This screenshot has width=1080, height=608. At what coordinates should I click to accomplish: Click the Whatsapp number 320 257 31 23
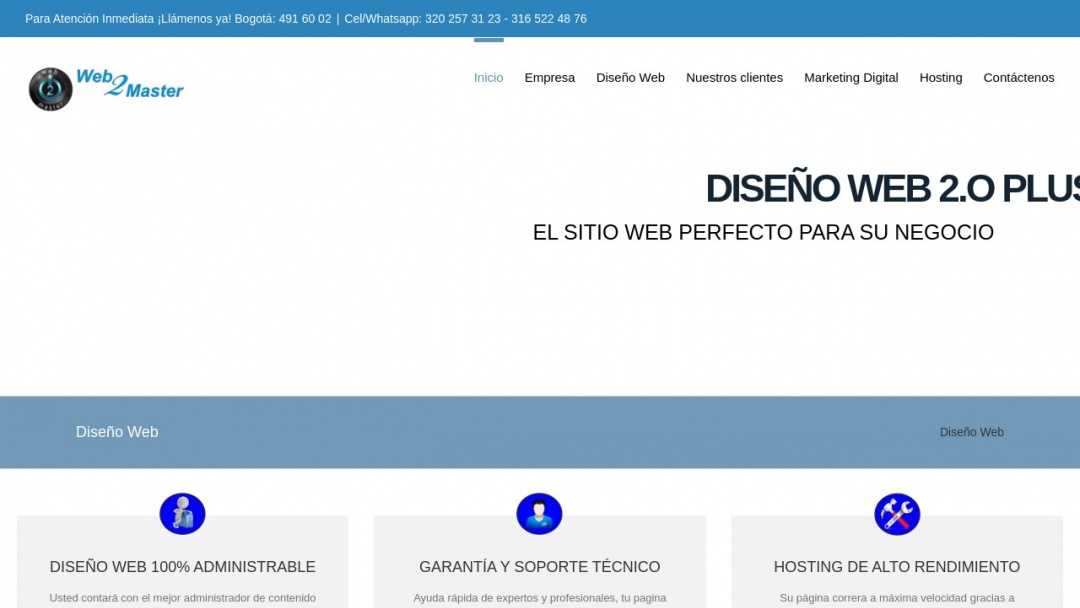[x=461, y=18]
